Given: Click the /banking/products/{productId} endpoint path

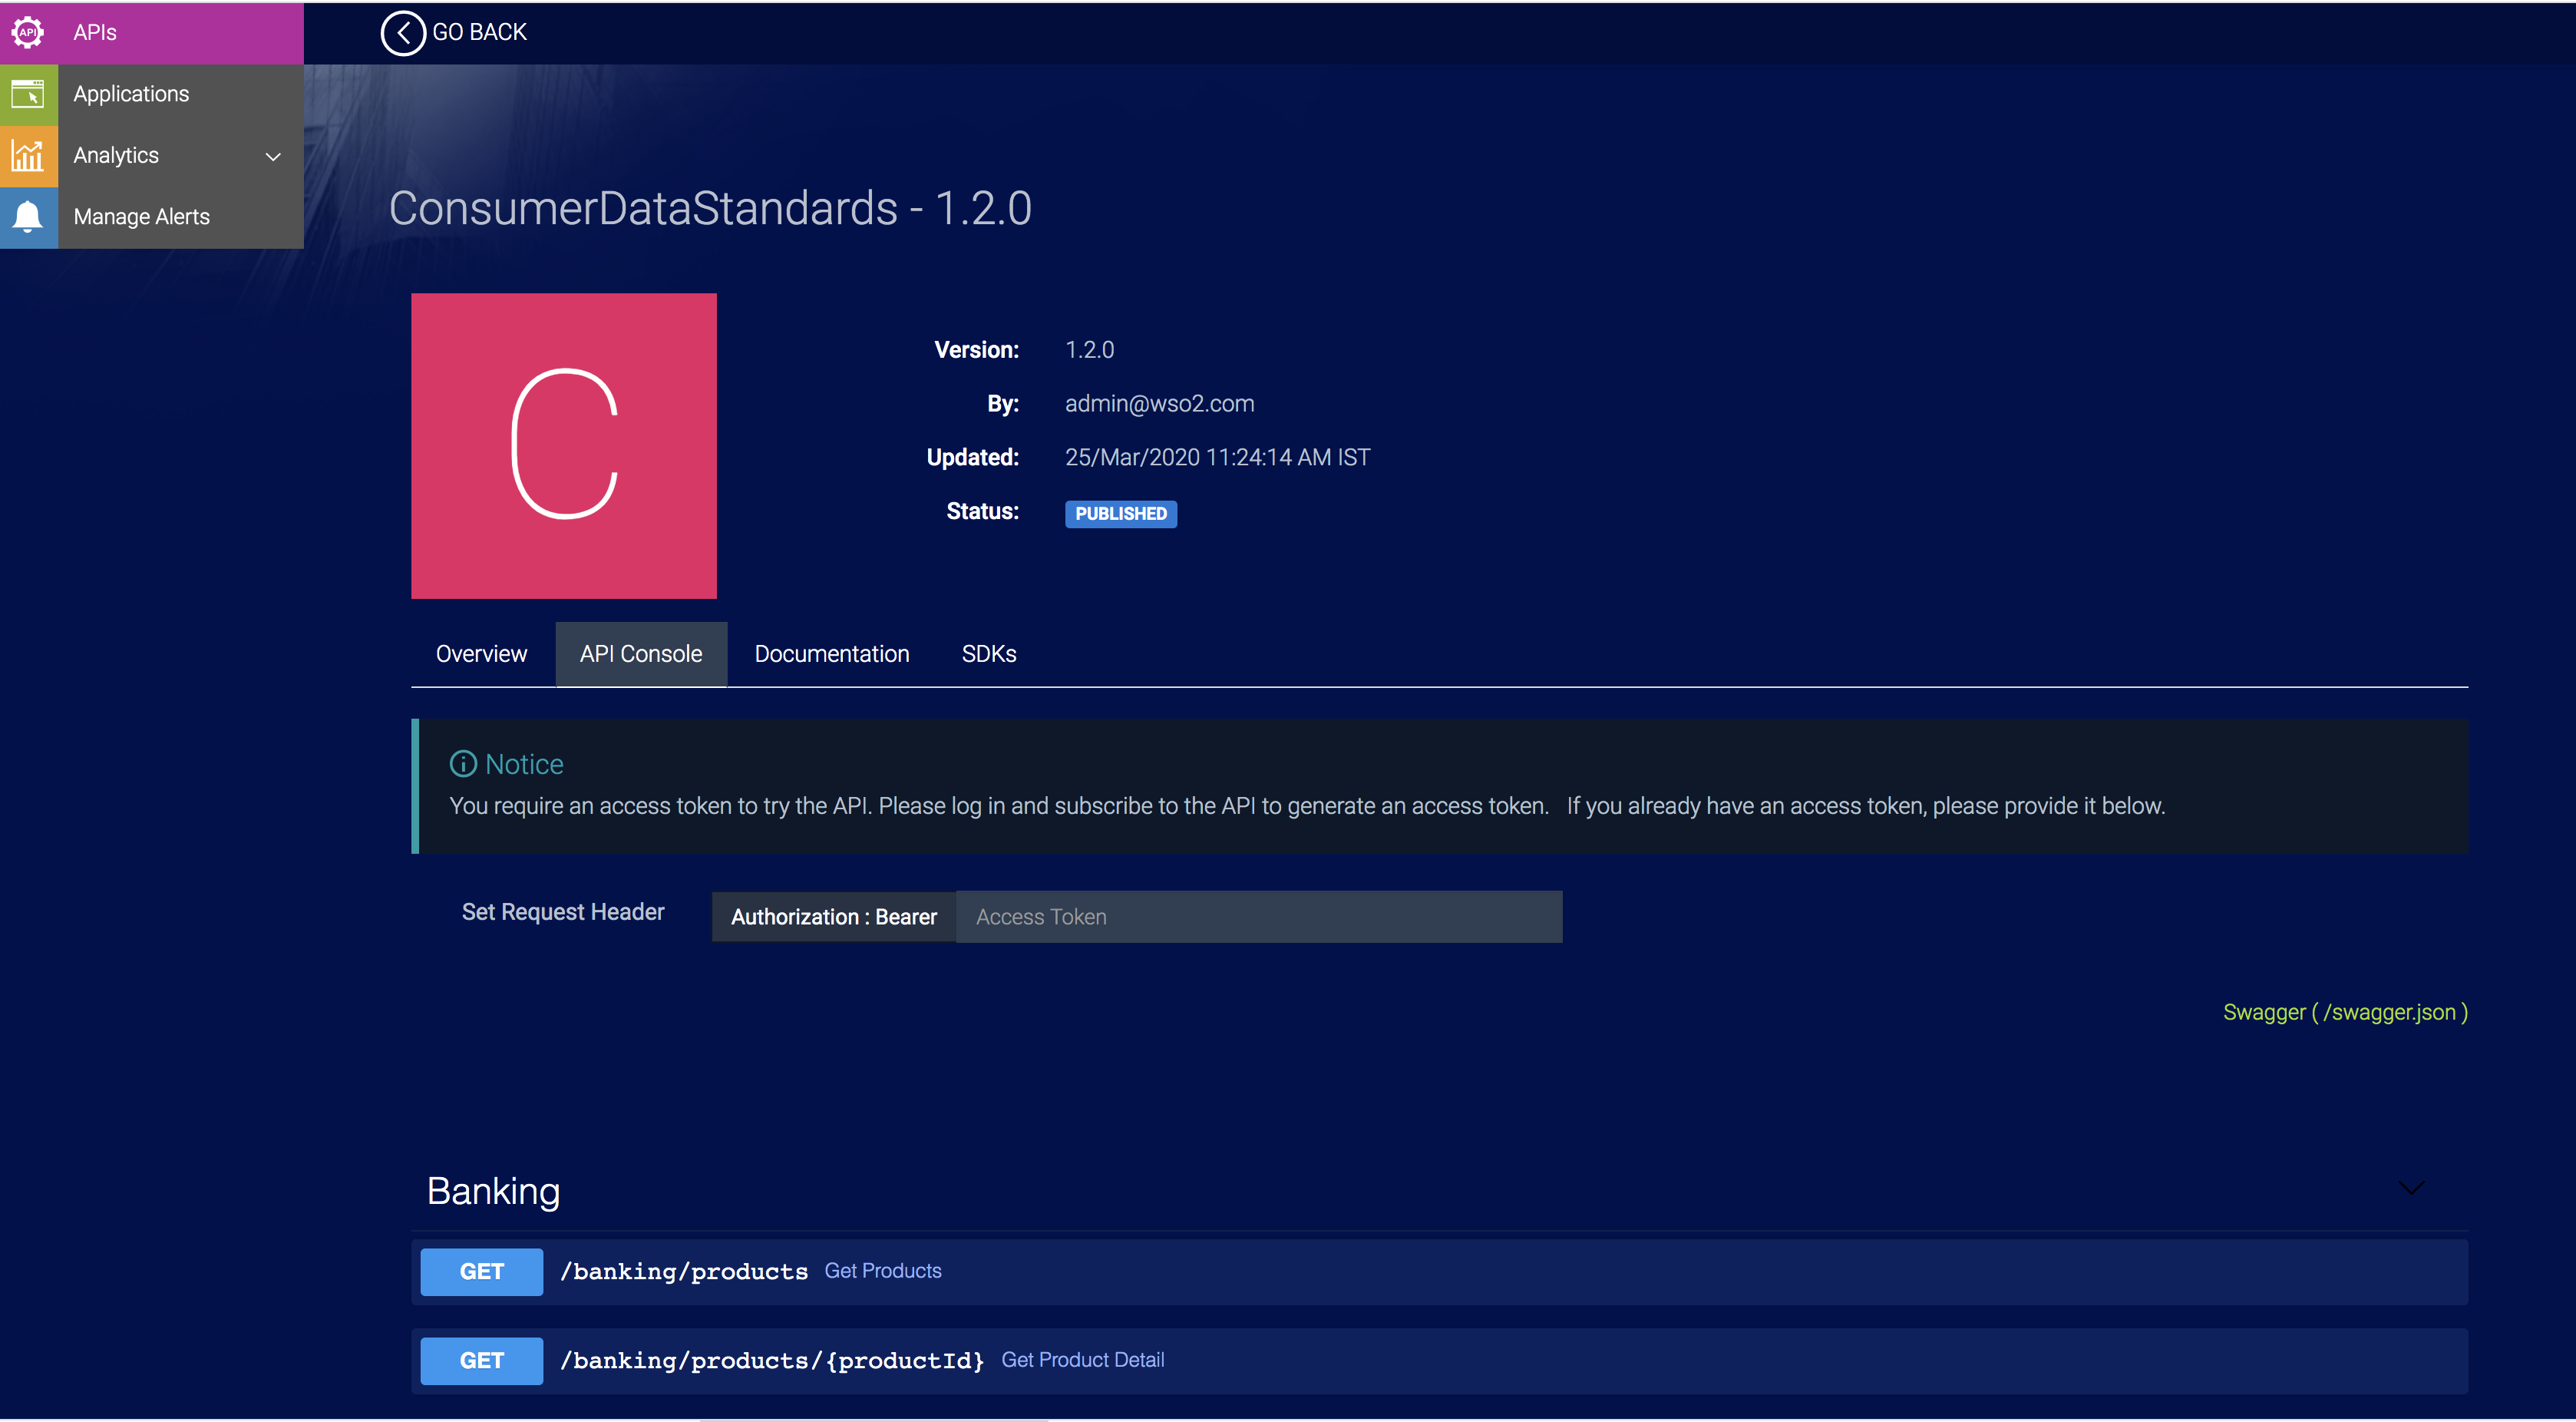Looking at the screenshot, I should pos(772,1361).
